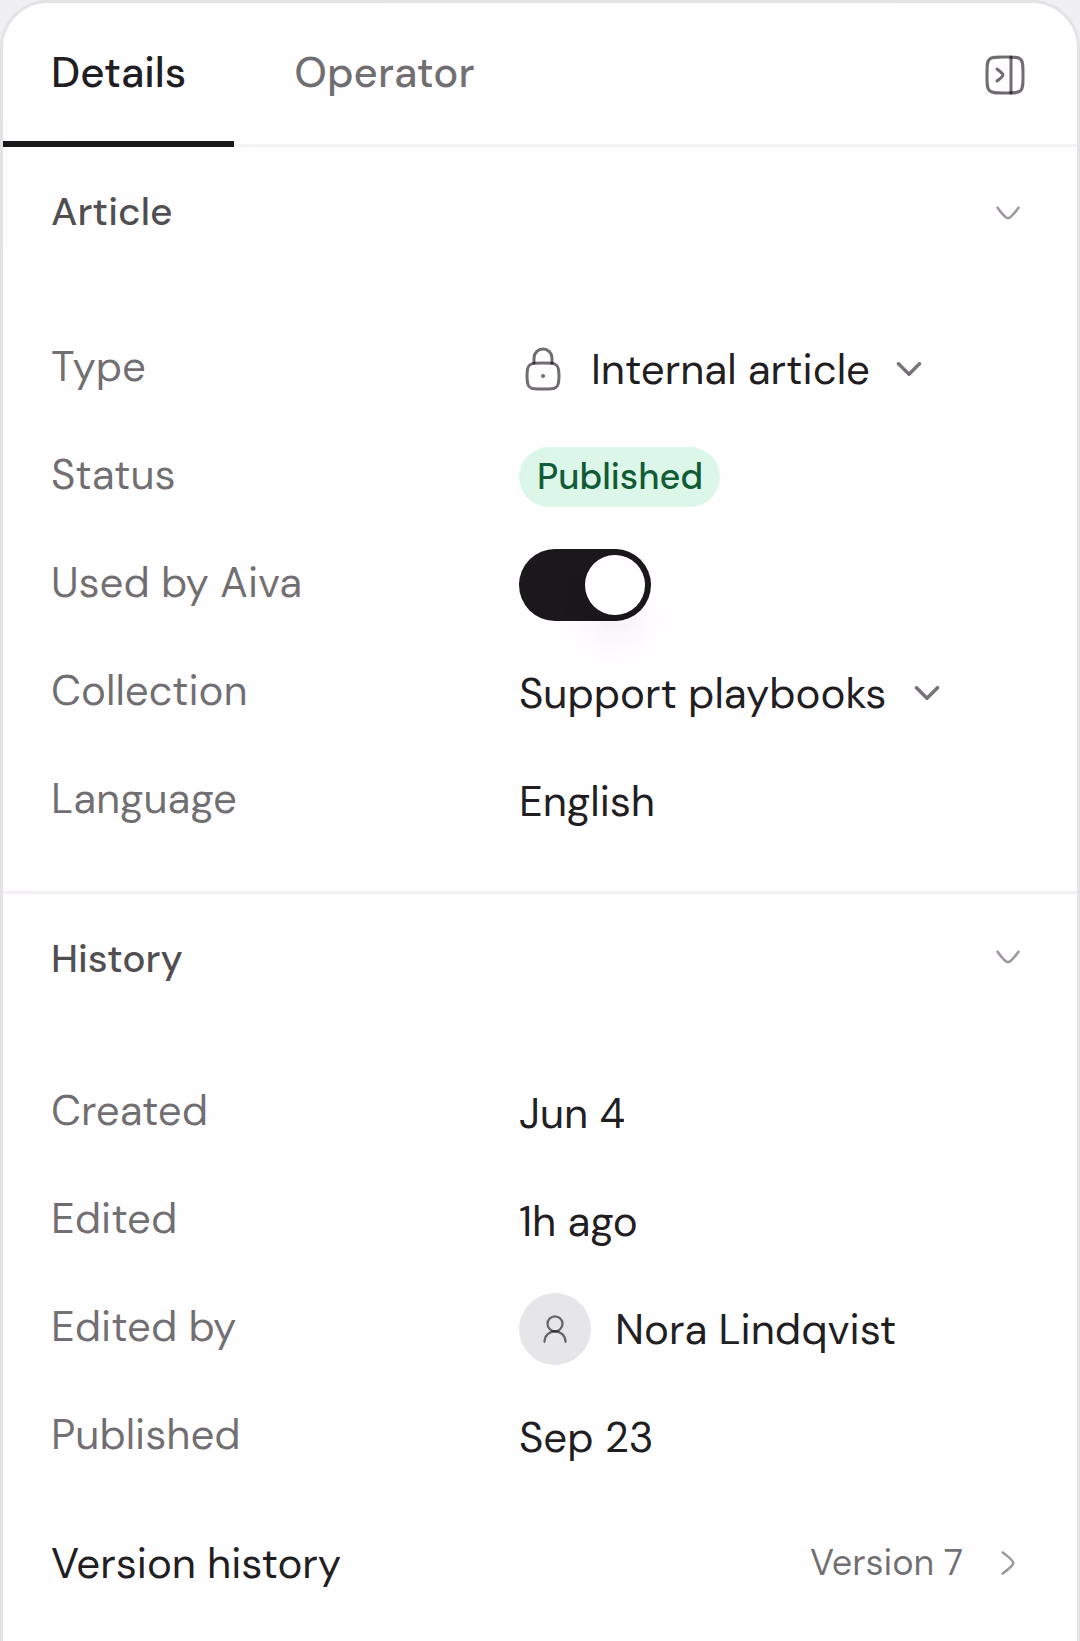Click the Sep 23 published date
The image size is (1080, 1641).
point(586,1439)
